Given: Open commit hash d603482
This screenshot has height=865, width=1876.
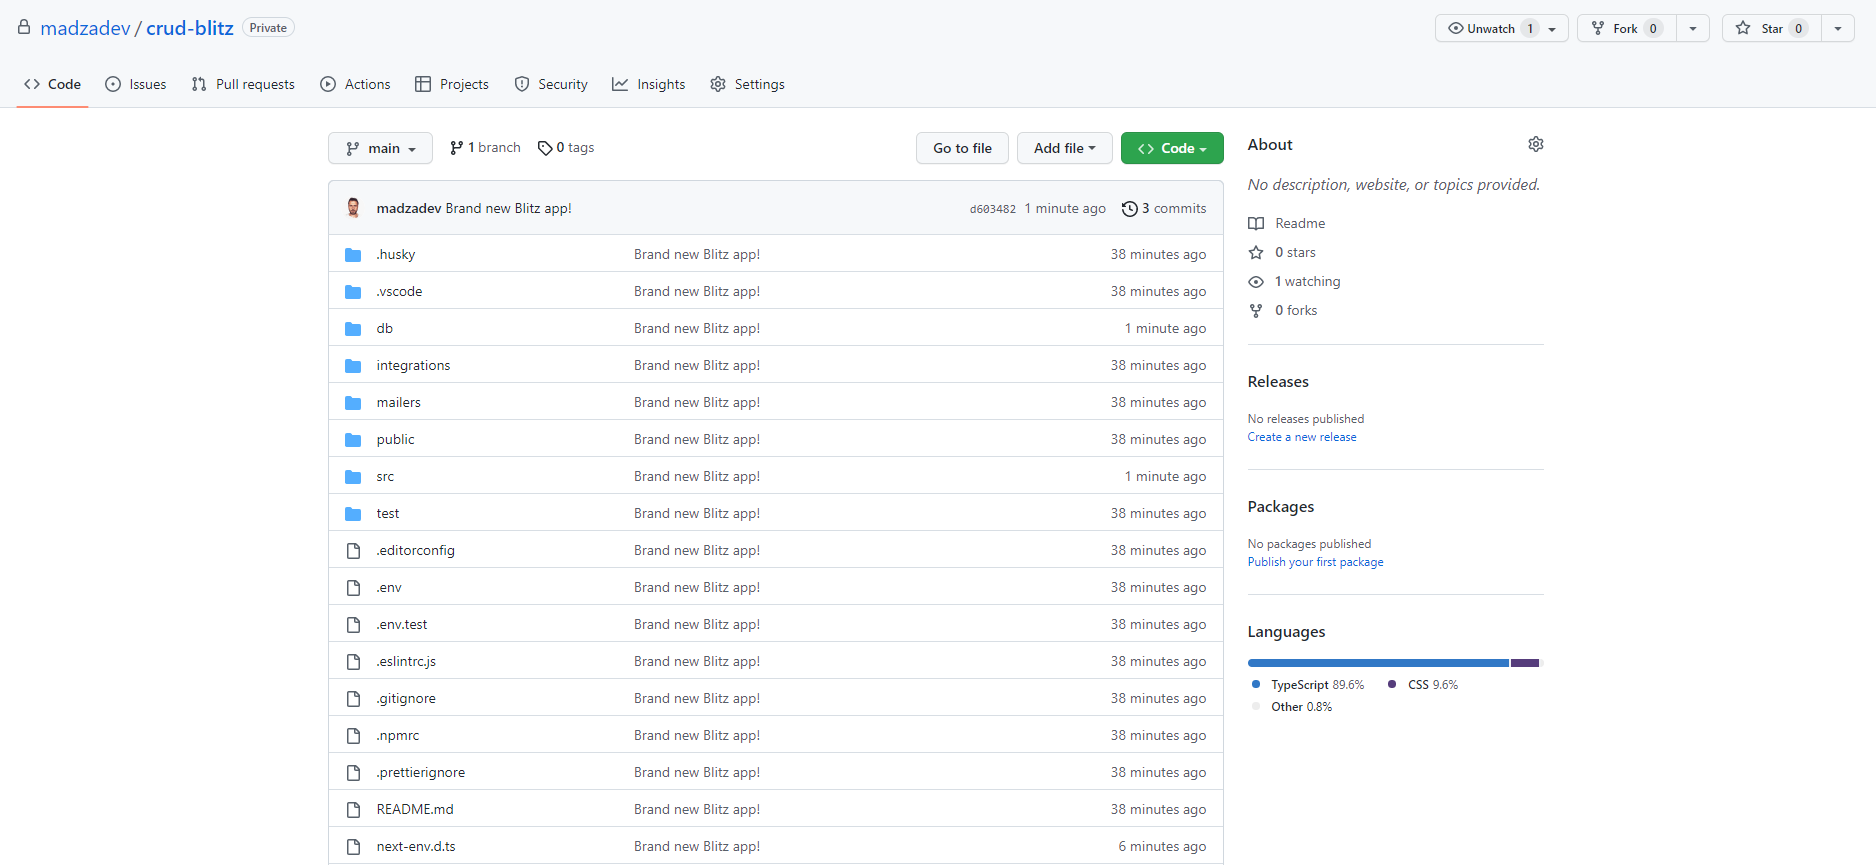Looking at the screenshot, I should tap(992, 209).
